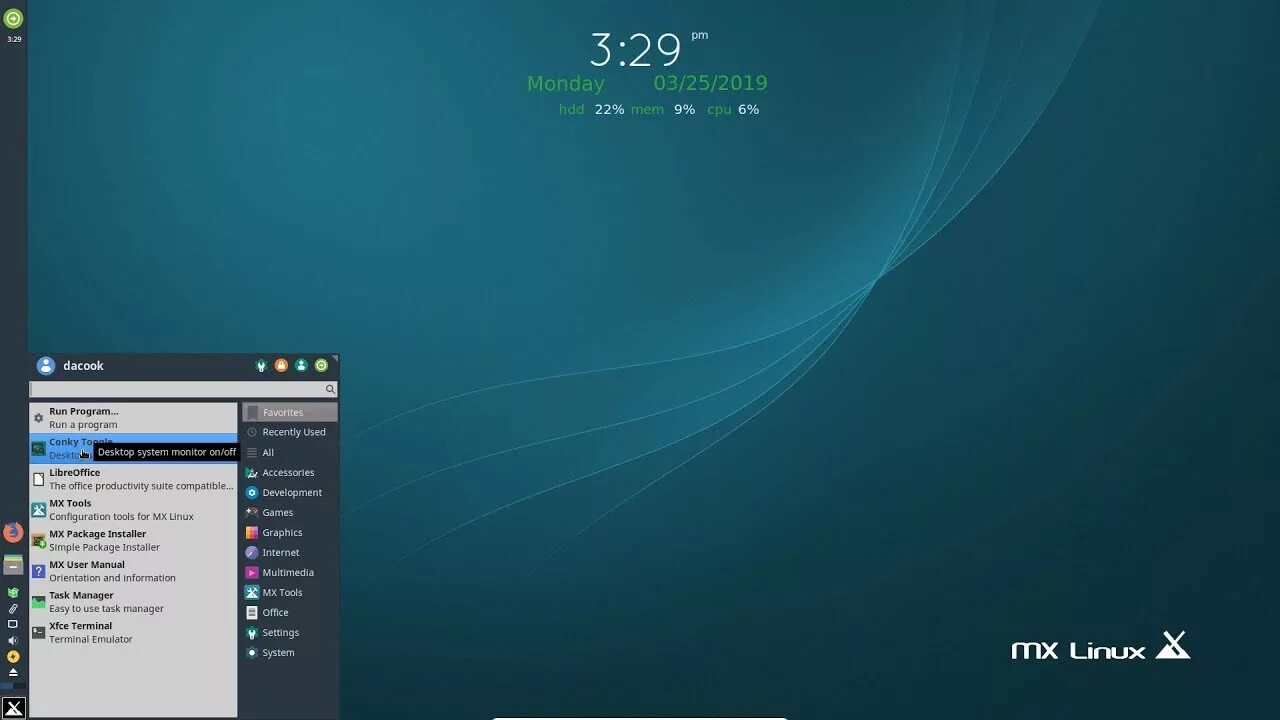Select the Recently Used category

click(290, 432)
